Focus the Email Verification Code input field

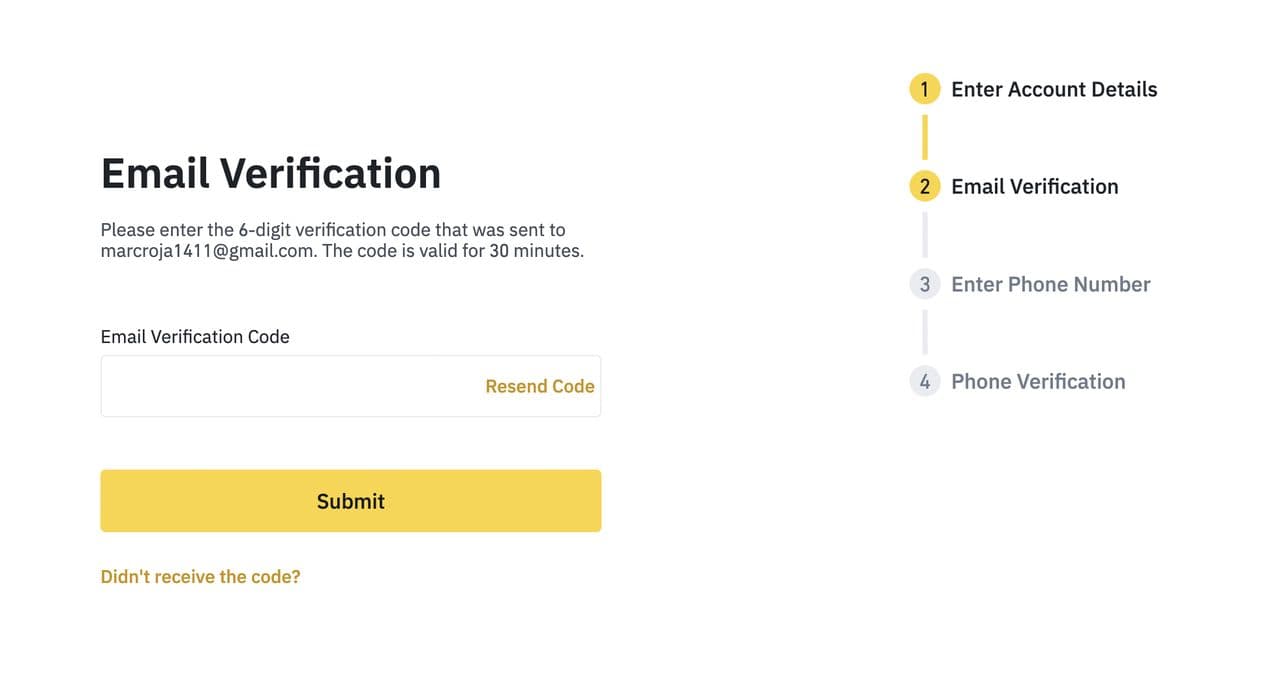290,386
